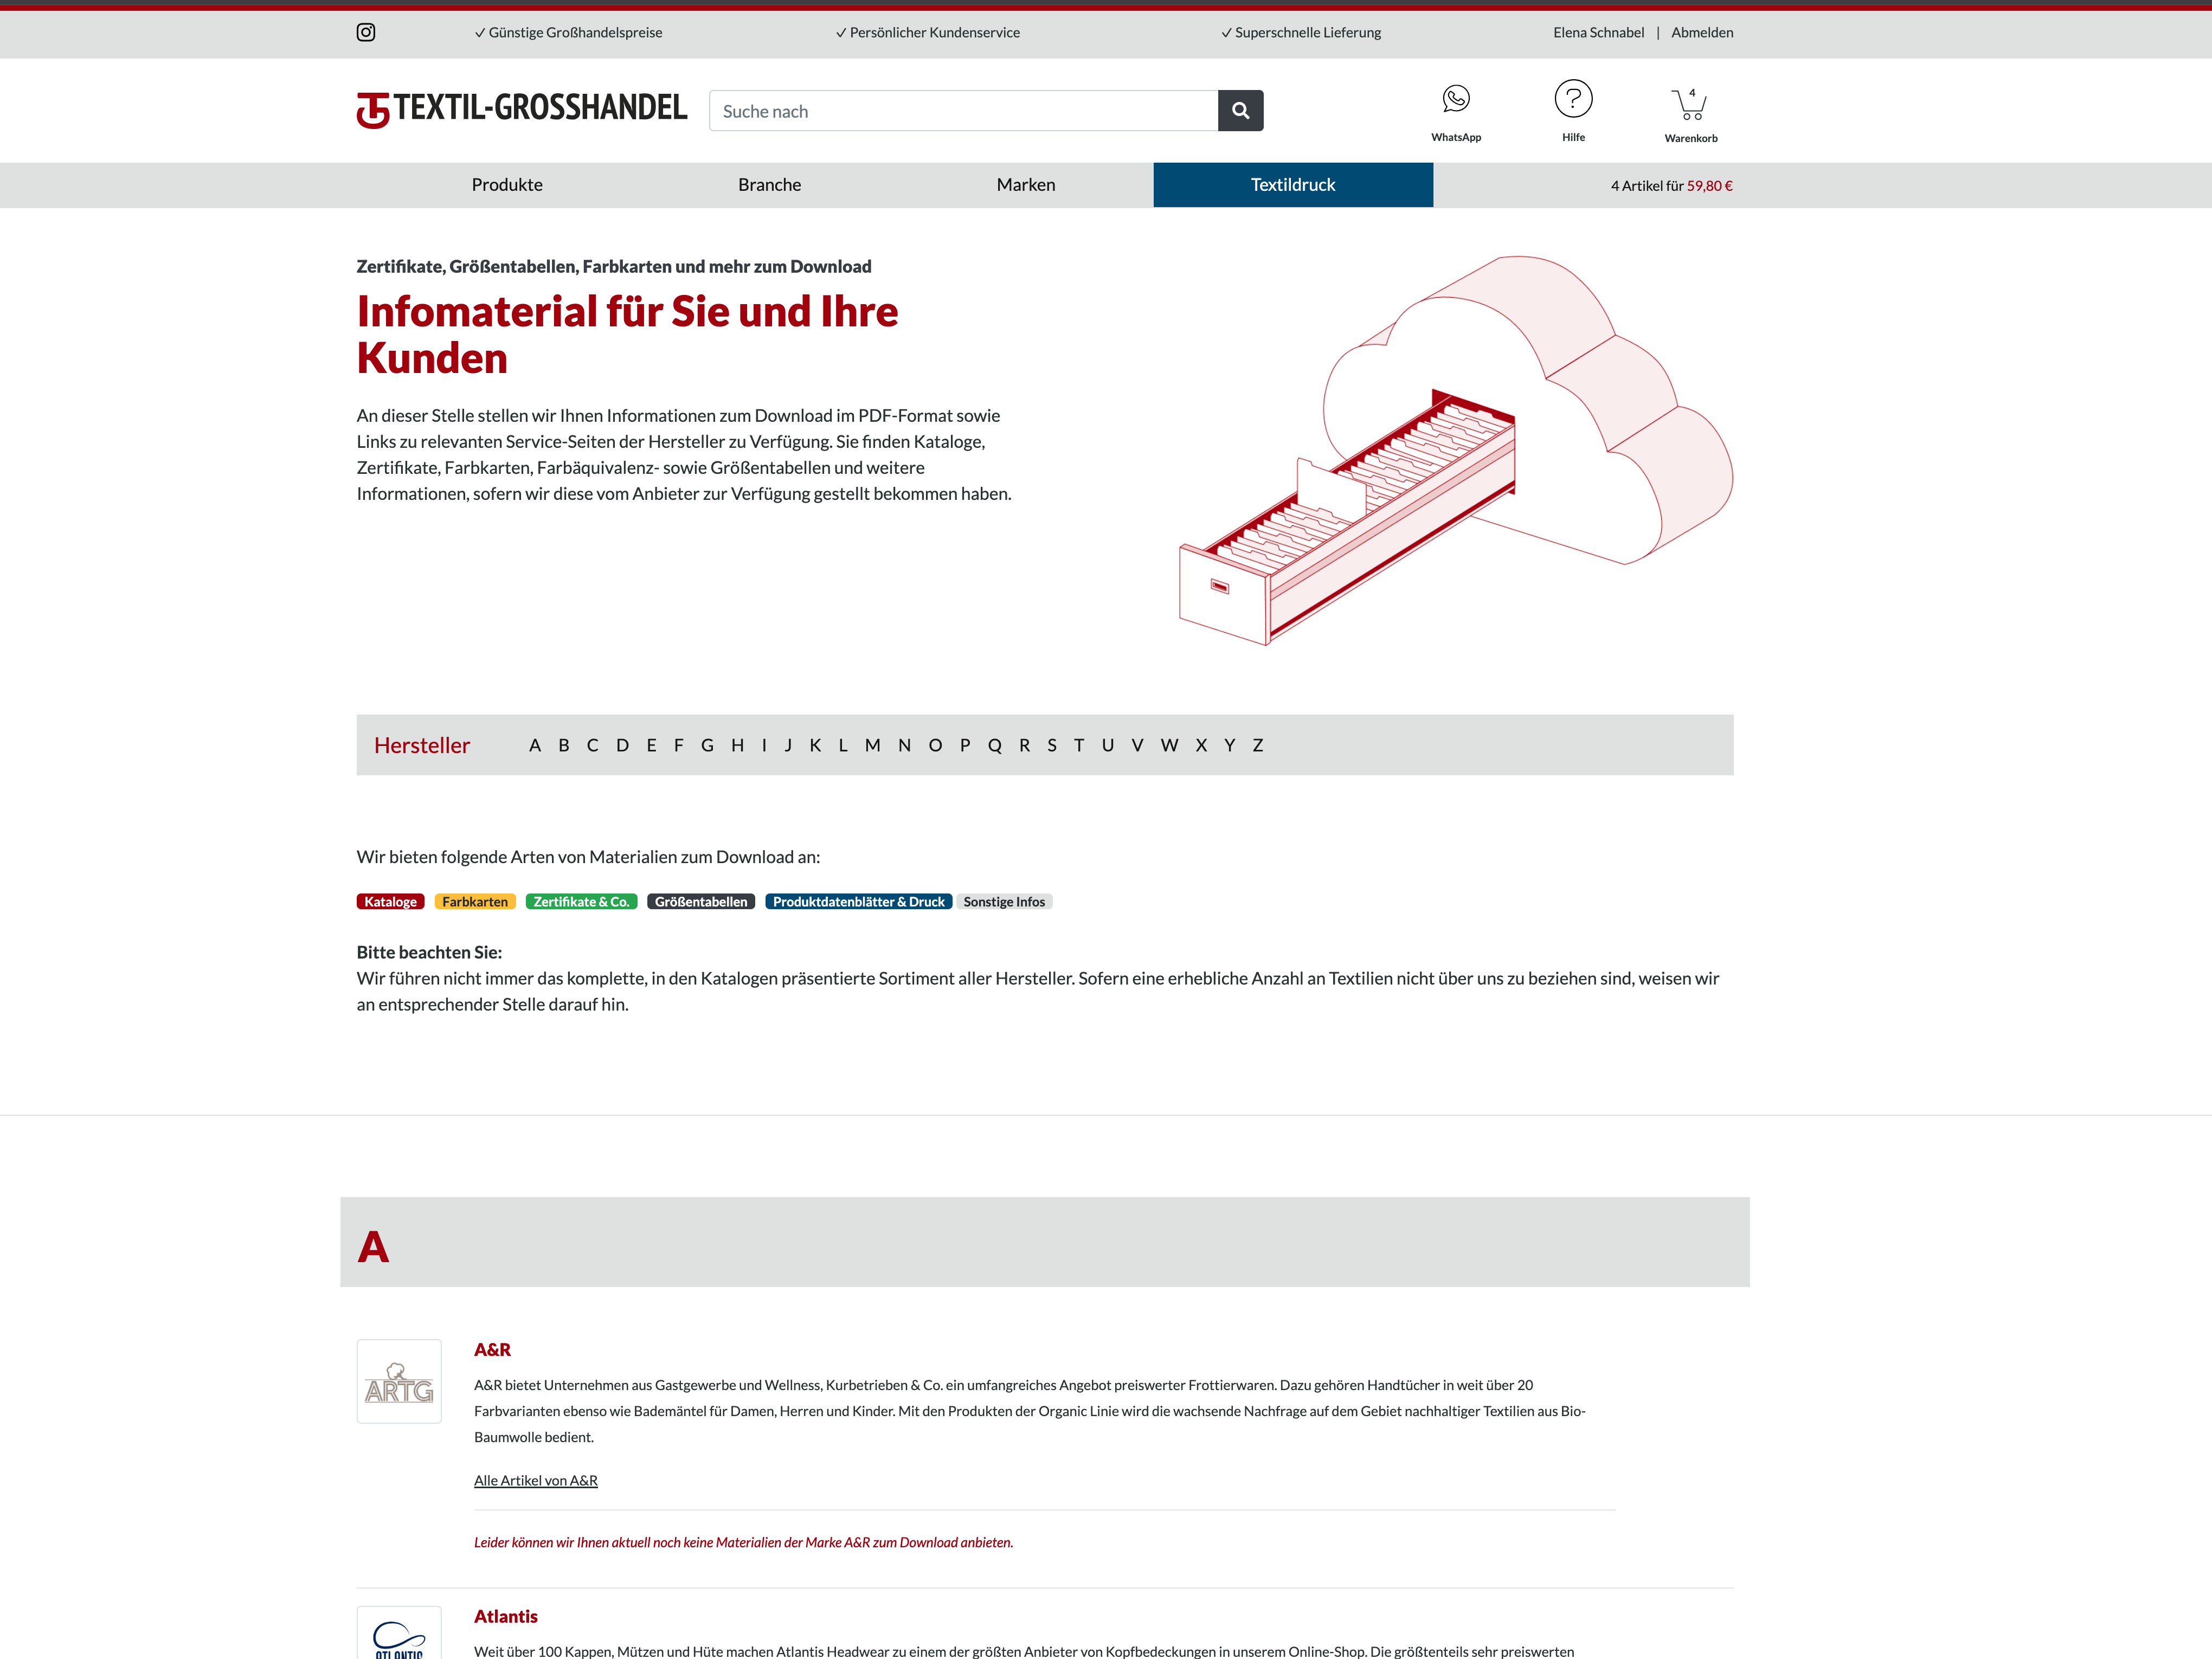The width and height of the screenshot is (2212, 1659).
Task: Open the Branche menu
Action: [x=770, y=185]
